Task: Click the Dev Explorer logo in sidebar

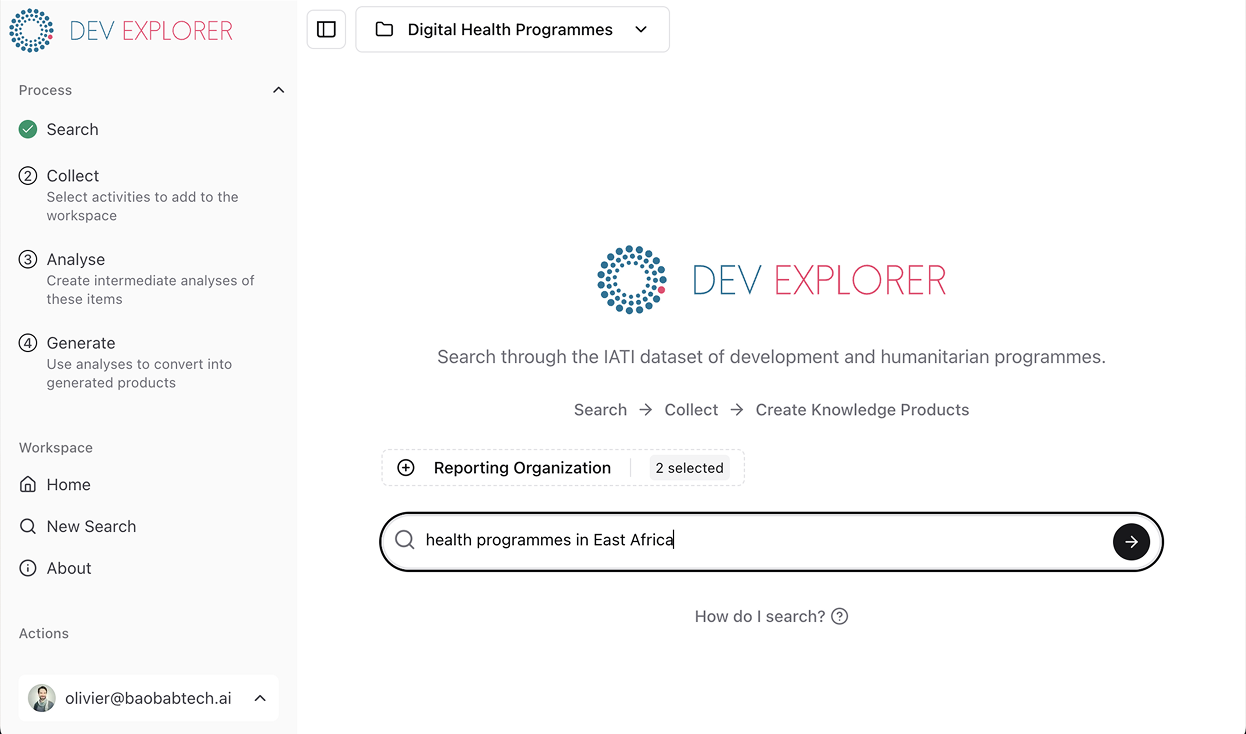Action: (x=120, y=30)
